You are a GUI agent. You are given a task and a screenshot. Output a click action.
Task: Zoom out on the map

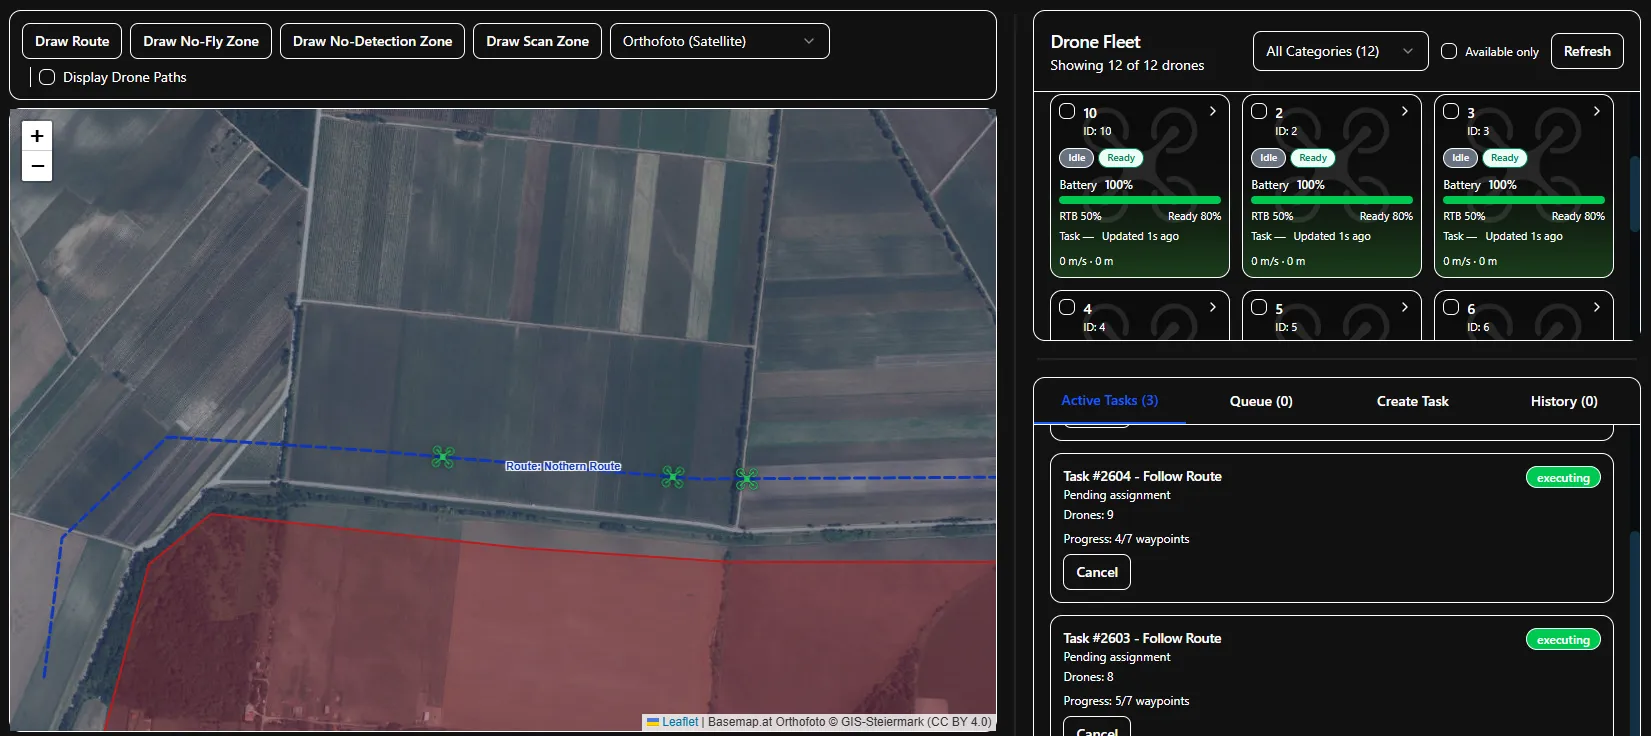pyautogui.click(x=37, y=166)
